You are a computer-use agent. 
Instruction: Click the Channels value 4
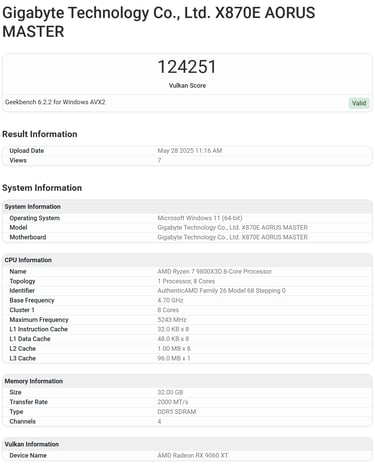pyautogui.click(x=159, y=421)
